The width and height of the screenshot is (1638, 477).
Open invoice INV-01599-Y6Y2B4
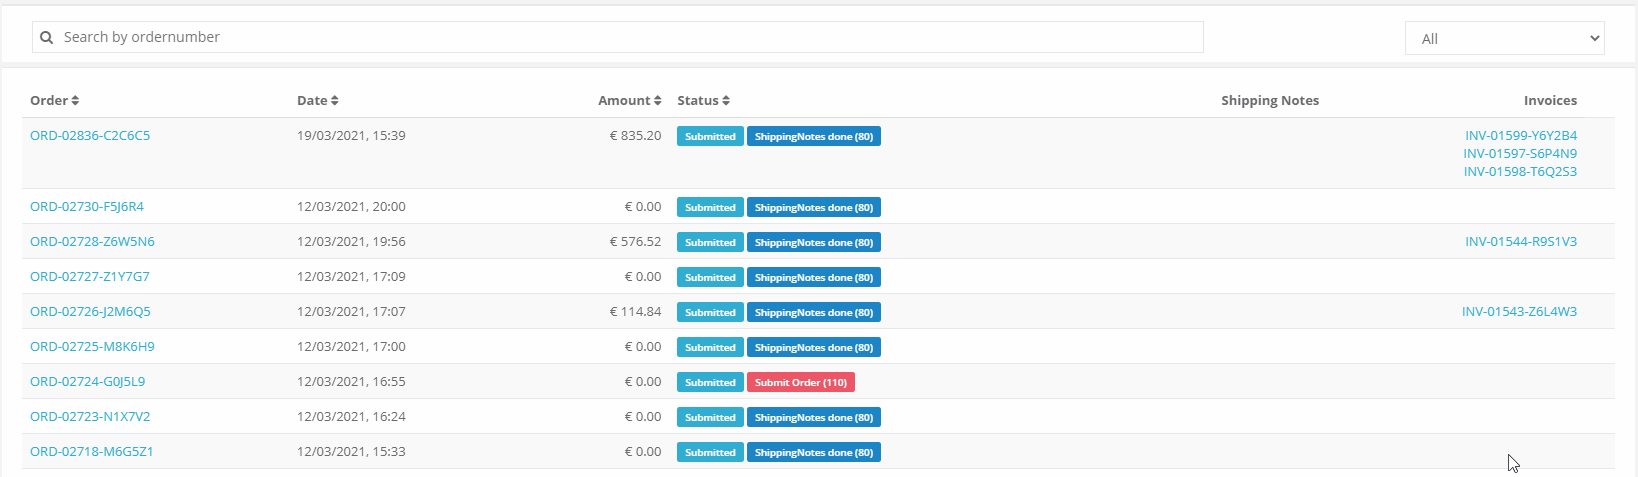(1521, 136)
